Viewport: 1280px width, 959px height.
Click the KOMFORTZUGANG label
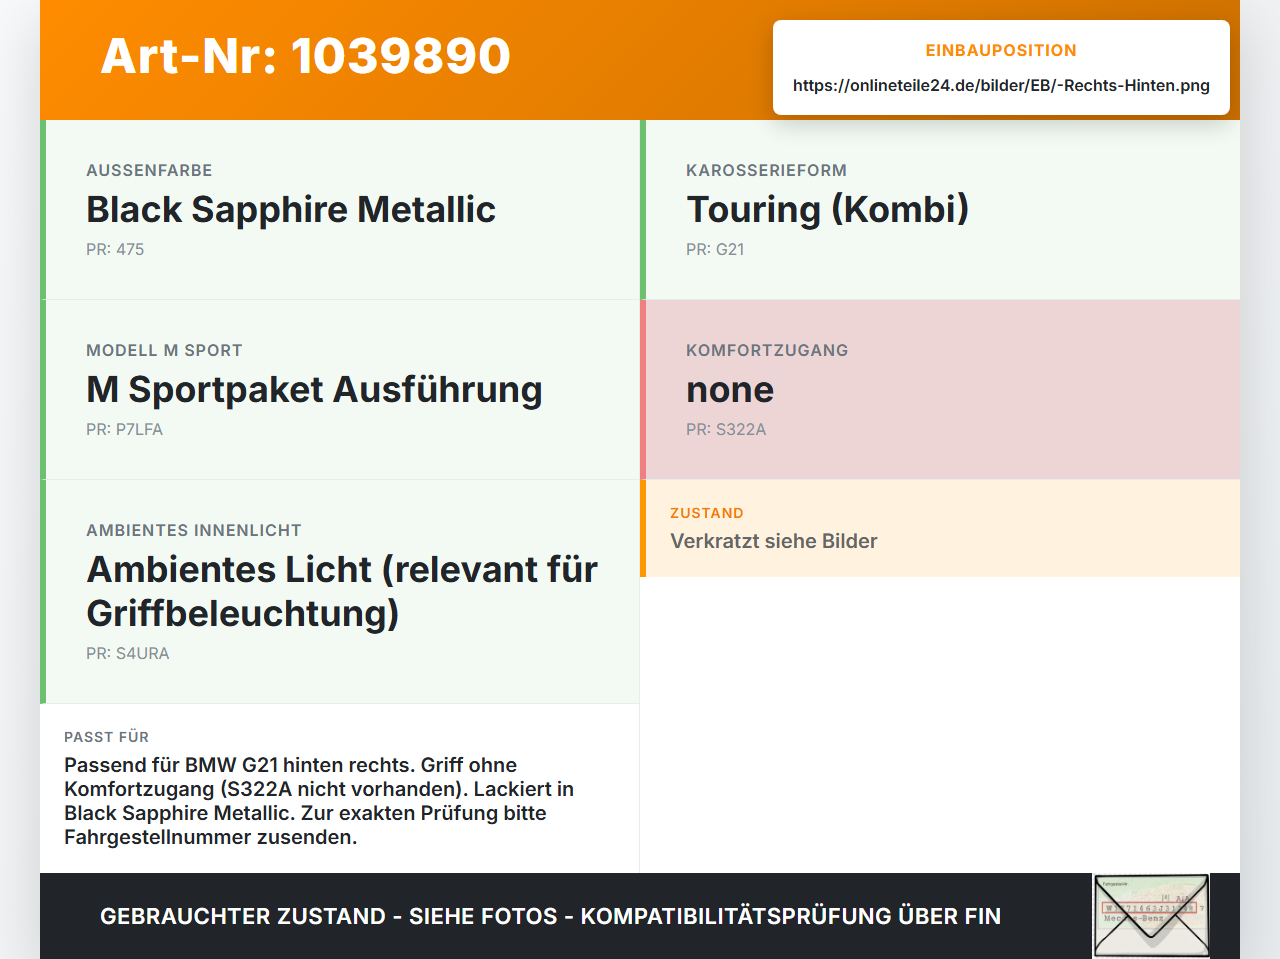767,350
